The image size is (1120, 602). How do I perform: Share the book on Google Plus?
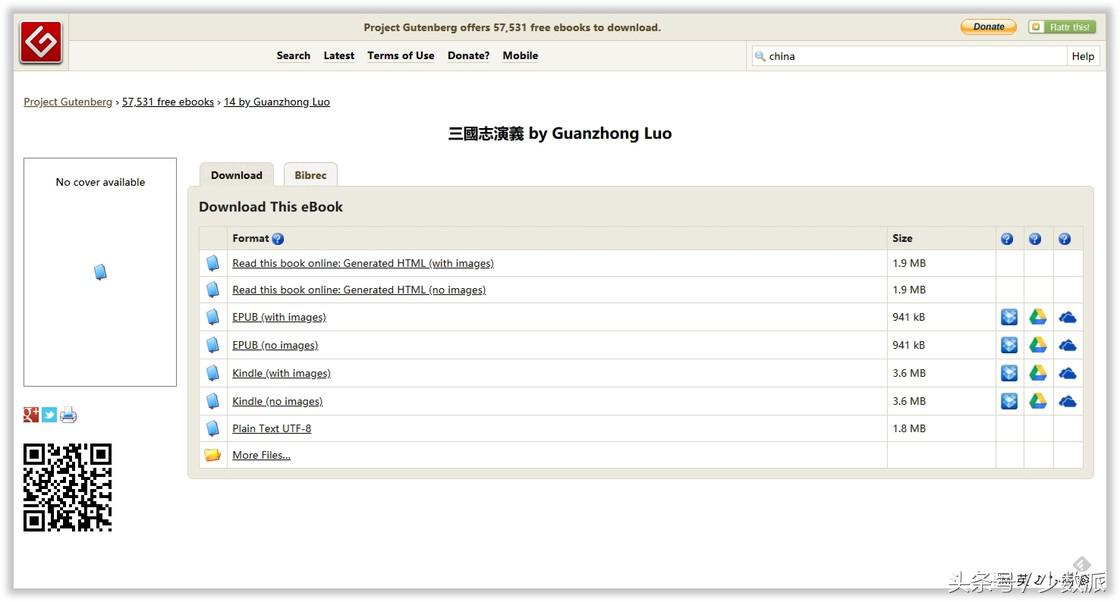click(x=31, y=415)
